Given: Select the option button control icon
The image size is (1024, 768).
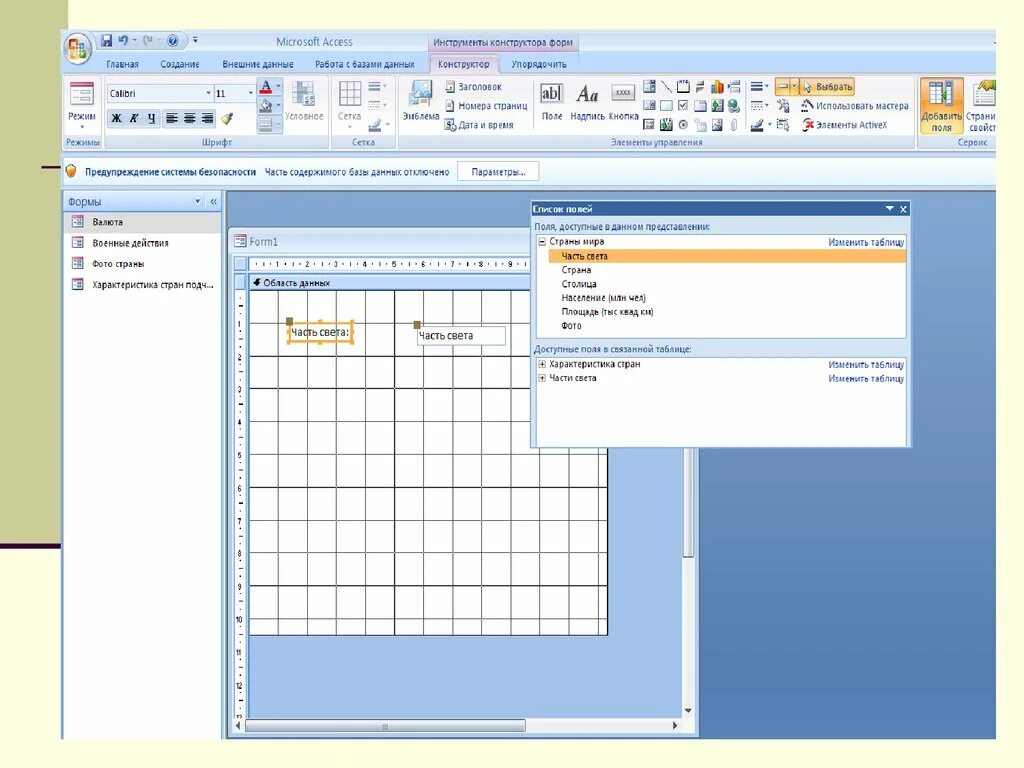Looking at the screenshot, I should 683,125.
